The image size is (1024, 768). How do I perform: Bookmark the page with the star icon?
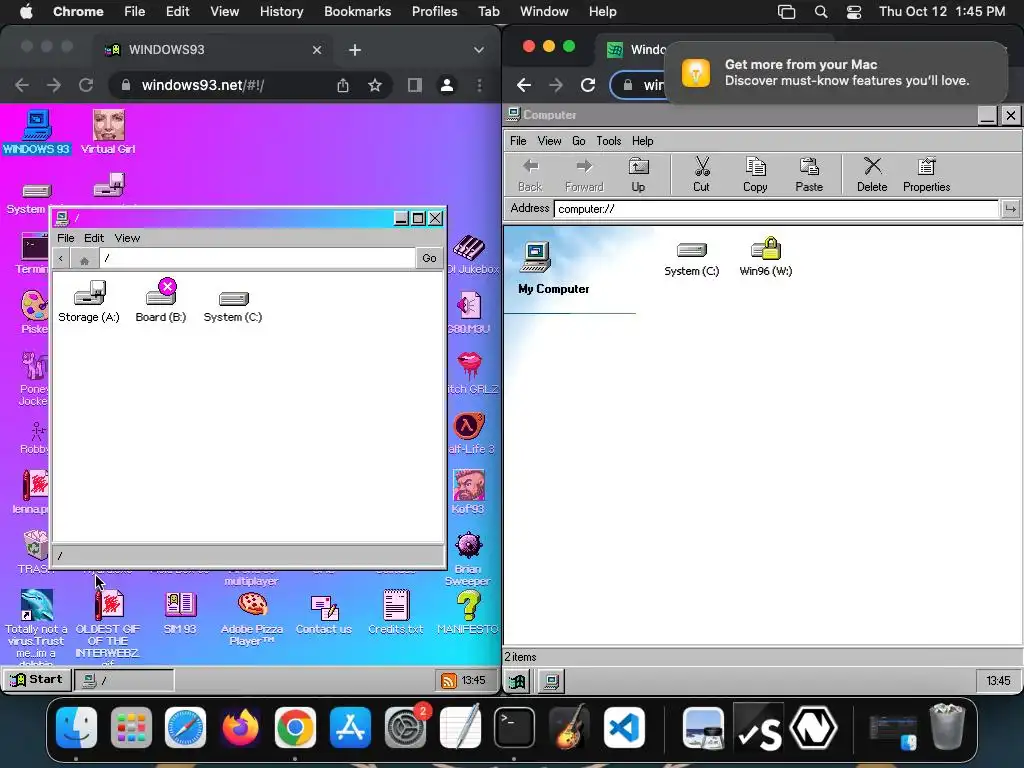pyautogui.click(x=375, y=85)
